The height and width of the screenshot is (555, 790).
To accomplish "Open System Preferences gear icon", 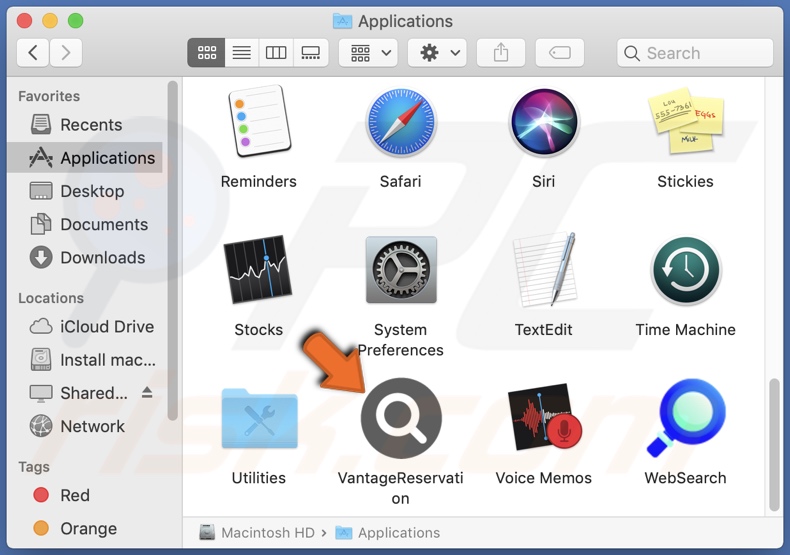I will (x=401, y=270).
